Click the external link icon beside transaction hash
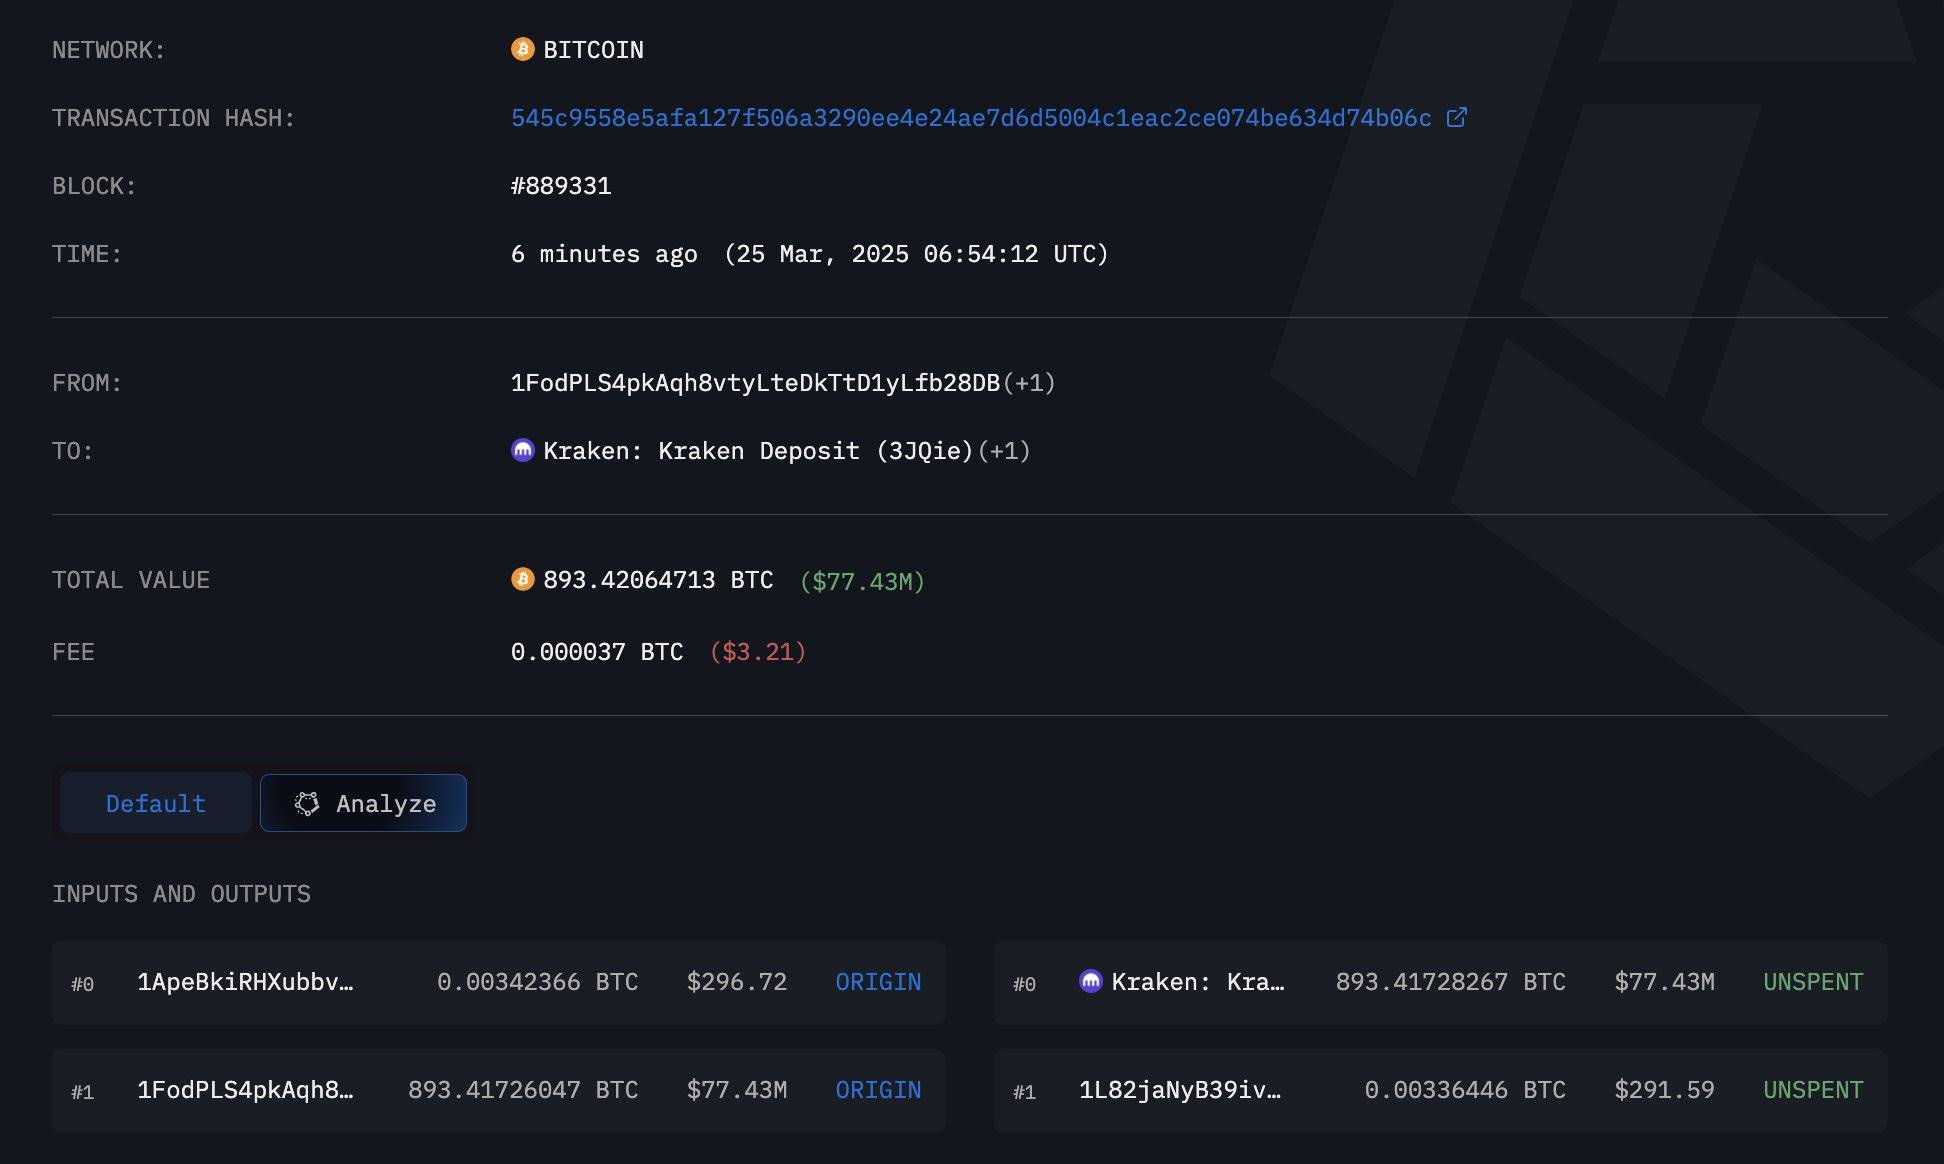 (1458, 117)
